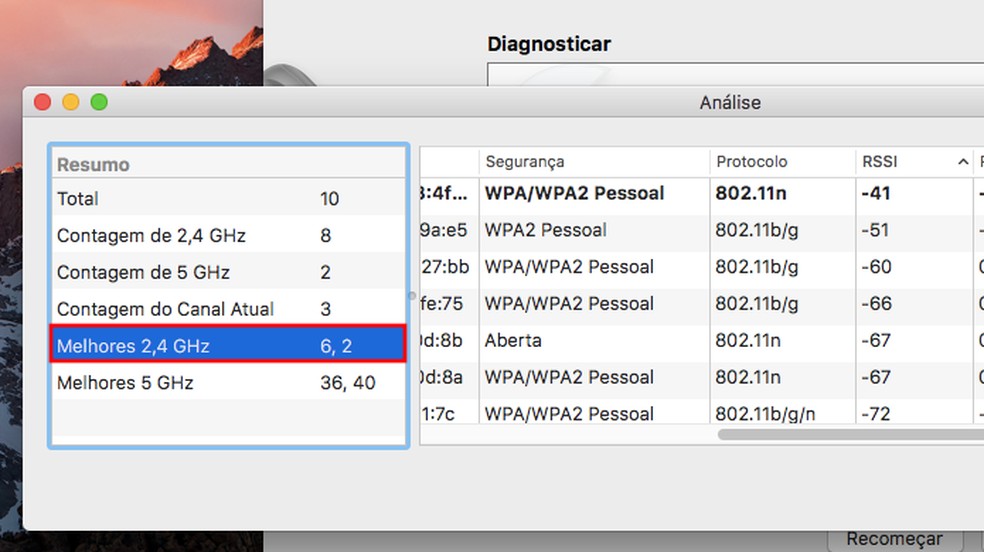Minimize the Análise window

pos(70,102)
